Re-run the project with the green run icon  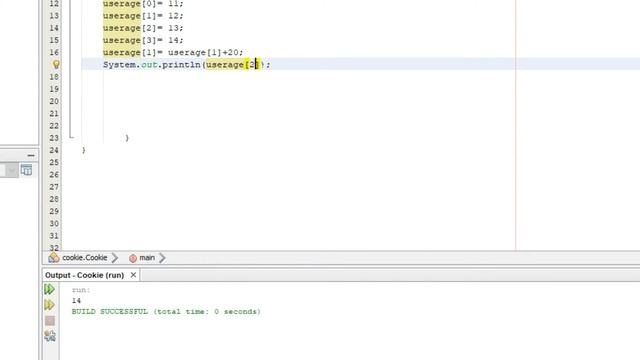[49, 289]
